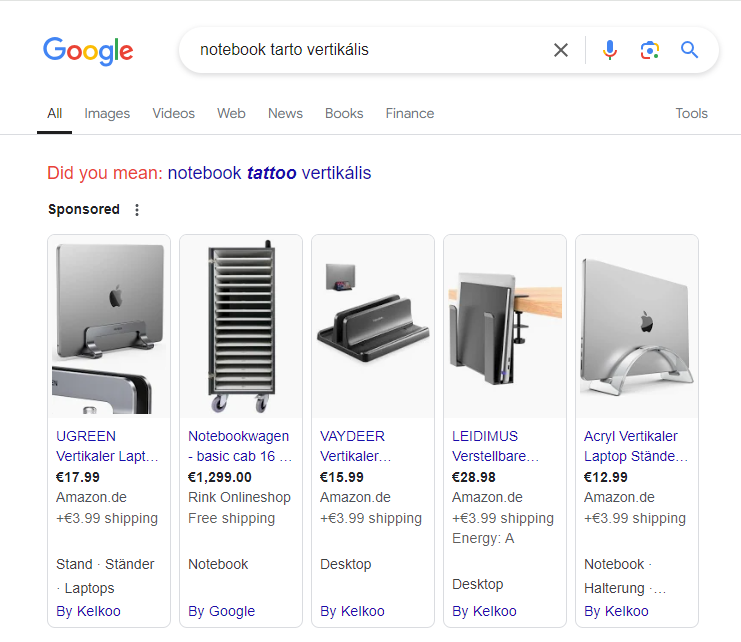The image size is (741, 642).
Task: Open the Notebookwagen - basic cab 16 link
Action: tap(240, 446)
